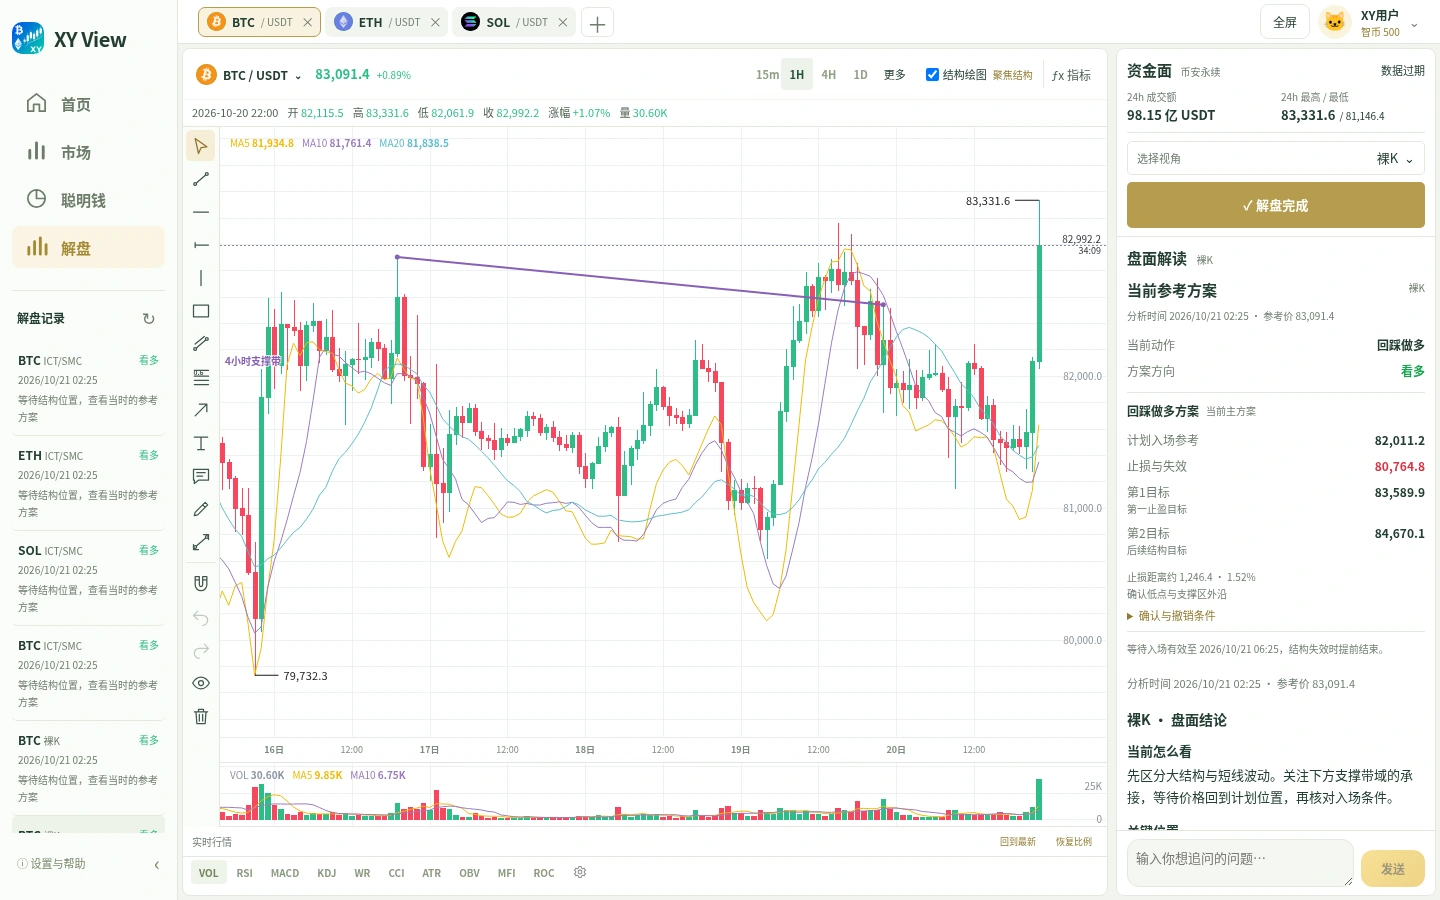Add a new symbol tab
The width and height of the screenshot is (1440, 900).
[597, 23]
